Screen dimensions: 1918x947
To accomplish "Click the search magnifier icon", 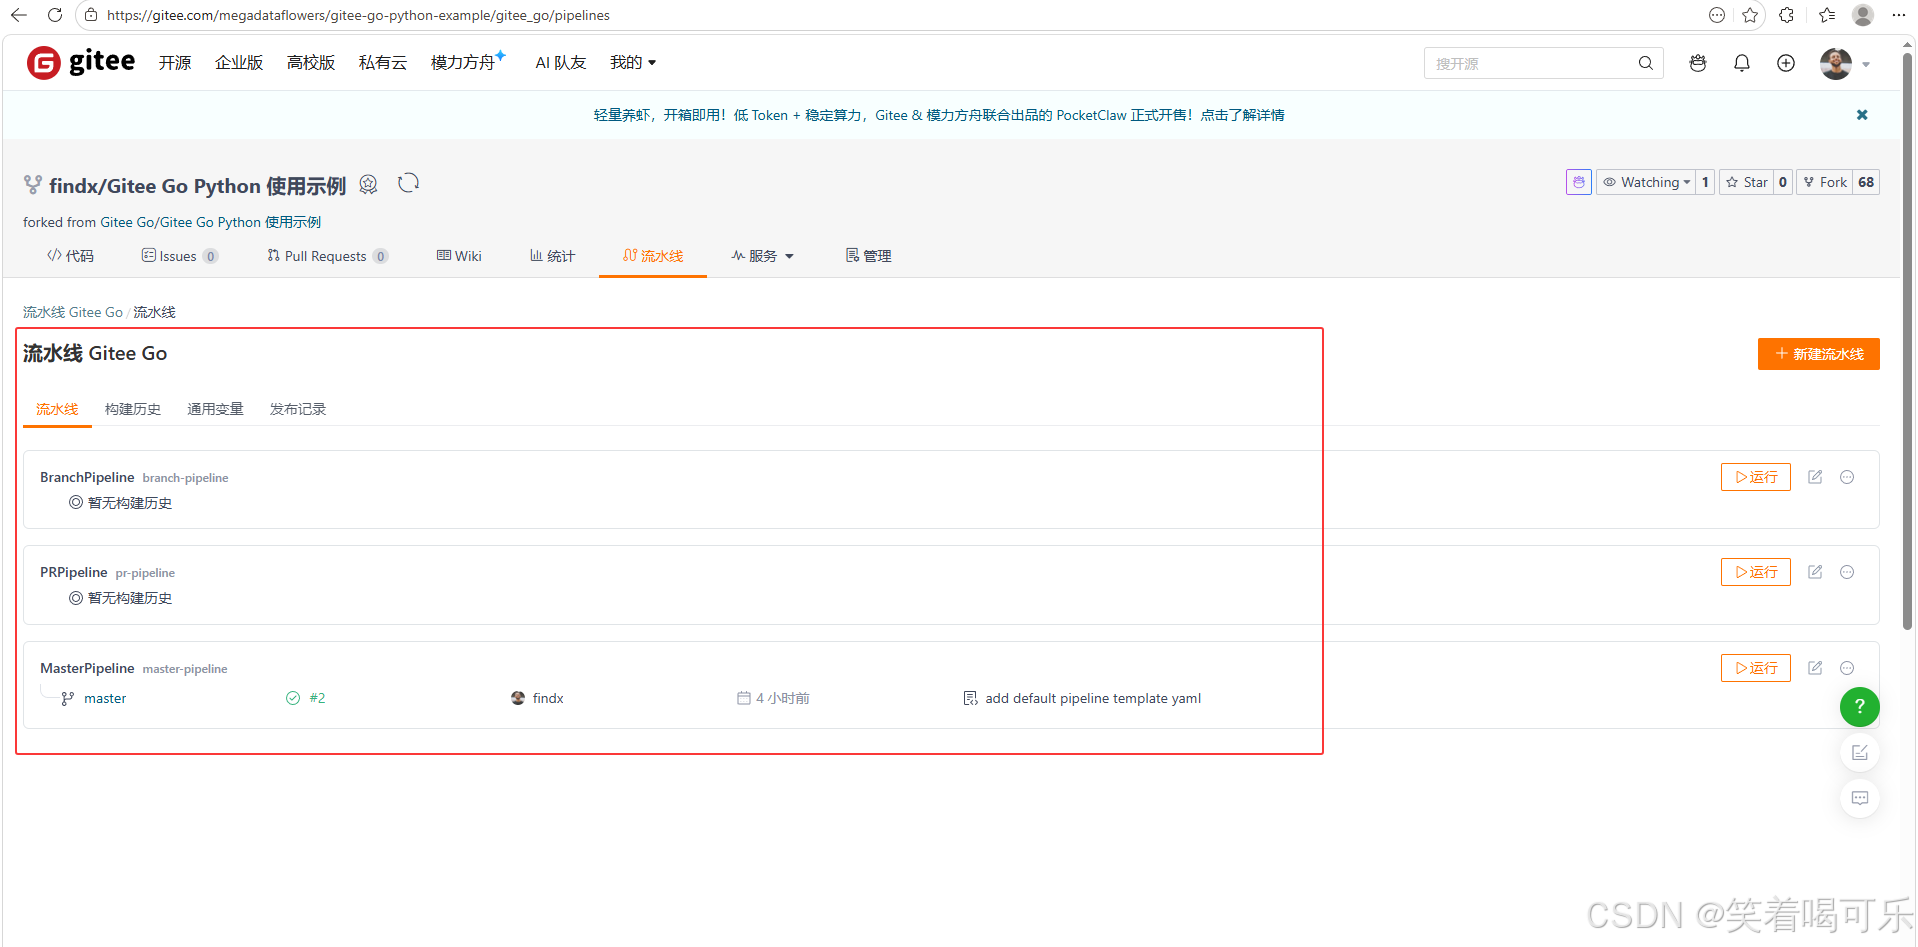I will click(1646, 63).
